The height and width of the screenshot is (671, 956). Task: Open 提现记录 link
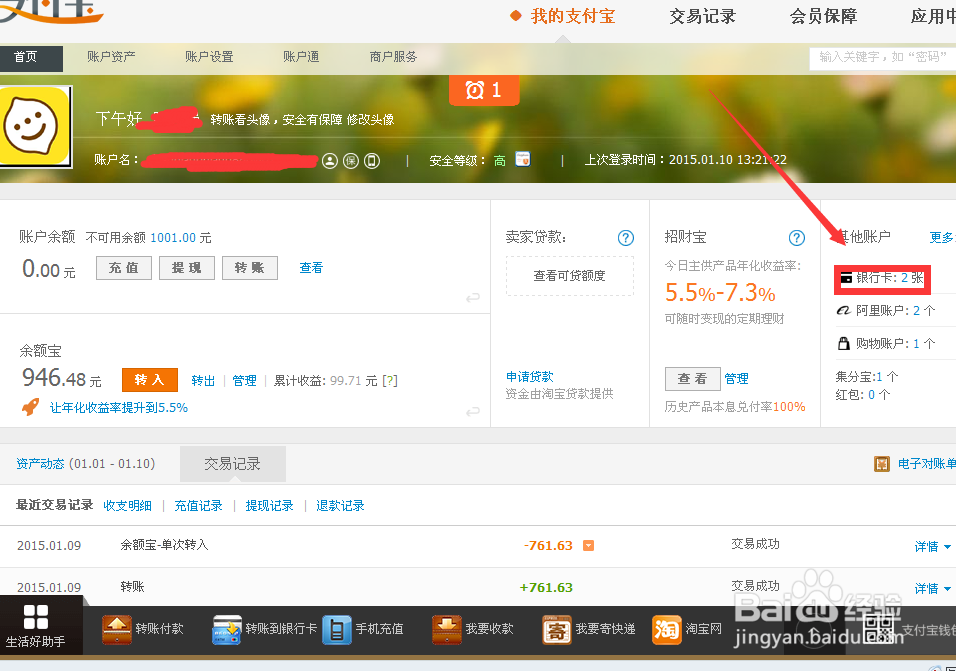coord(269,506)
